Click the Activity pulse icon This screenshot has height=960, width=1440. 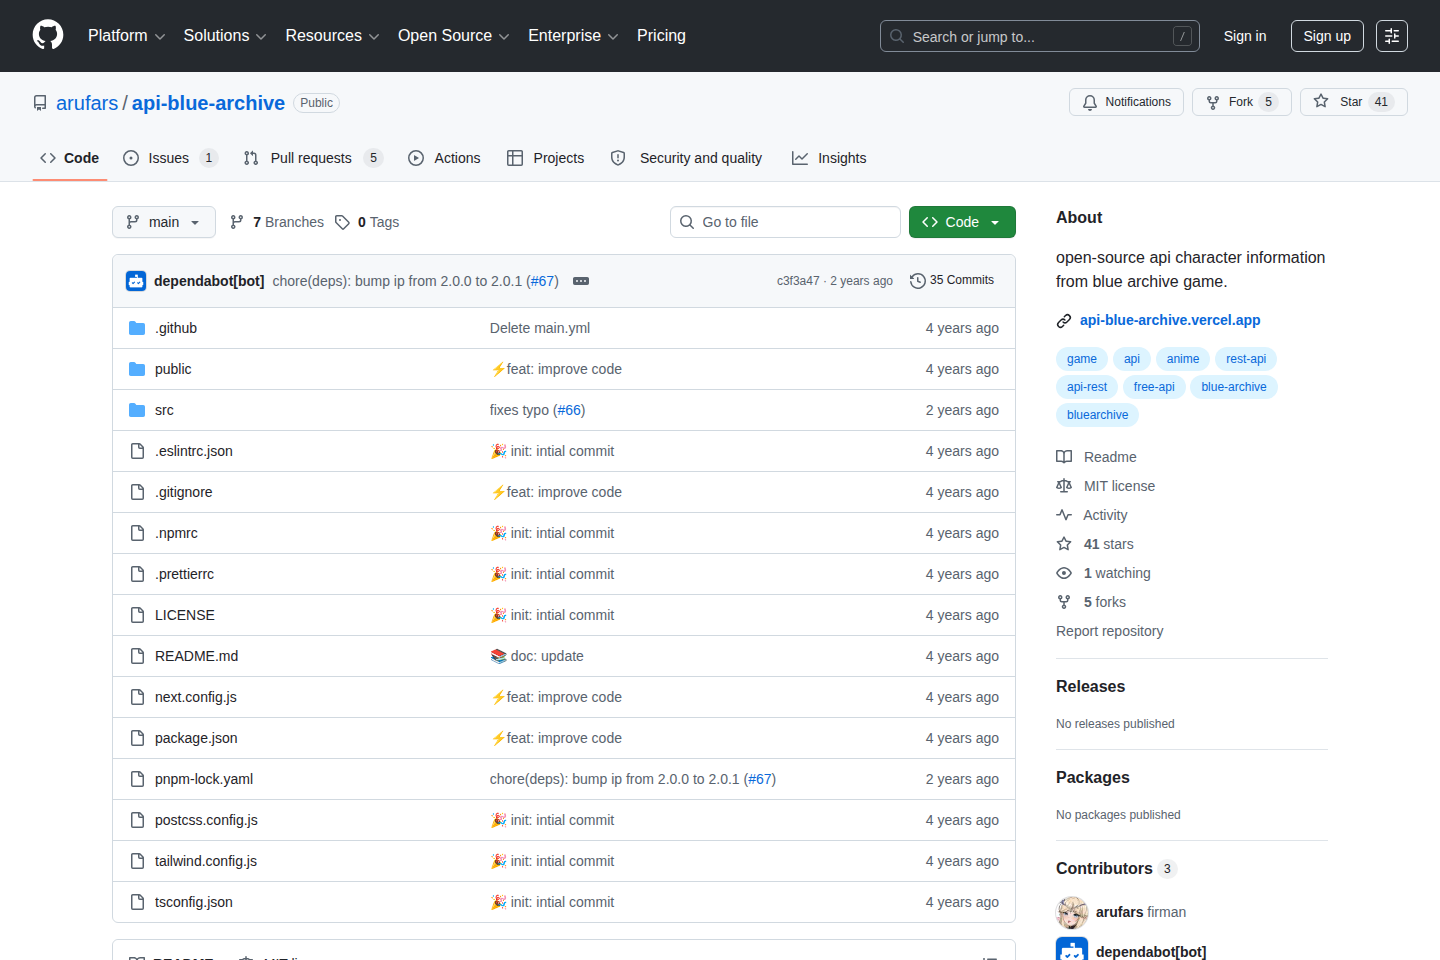pos(1064,514)
